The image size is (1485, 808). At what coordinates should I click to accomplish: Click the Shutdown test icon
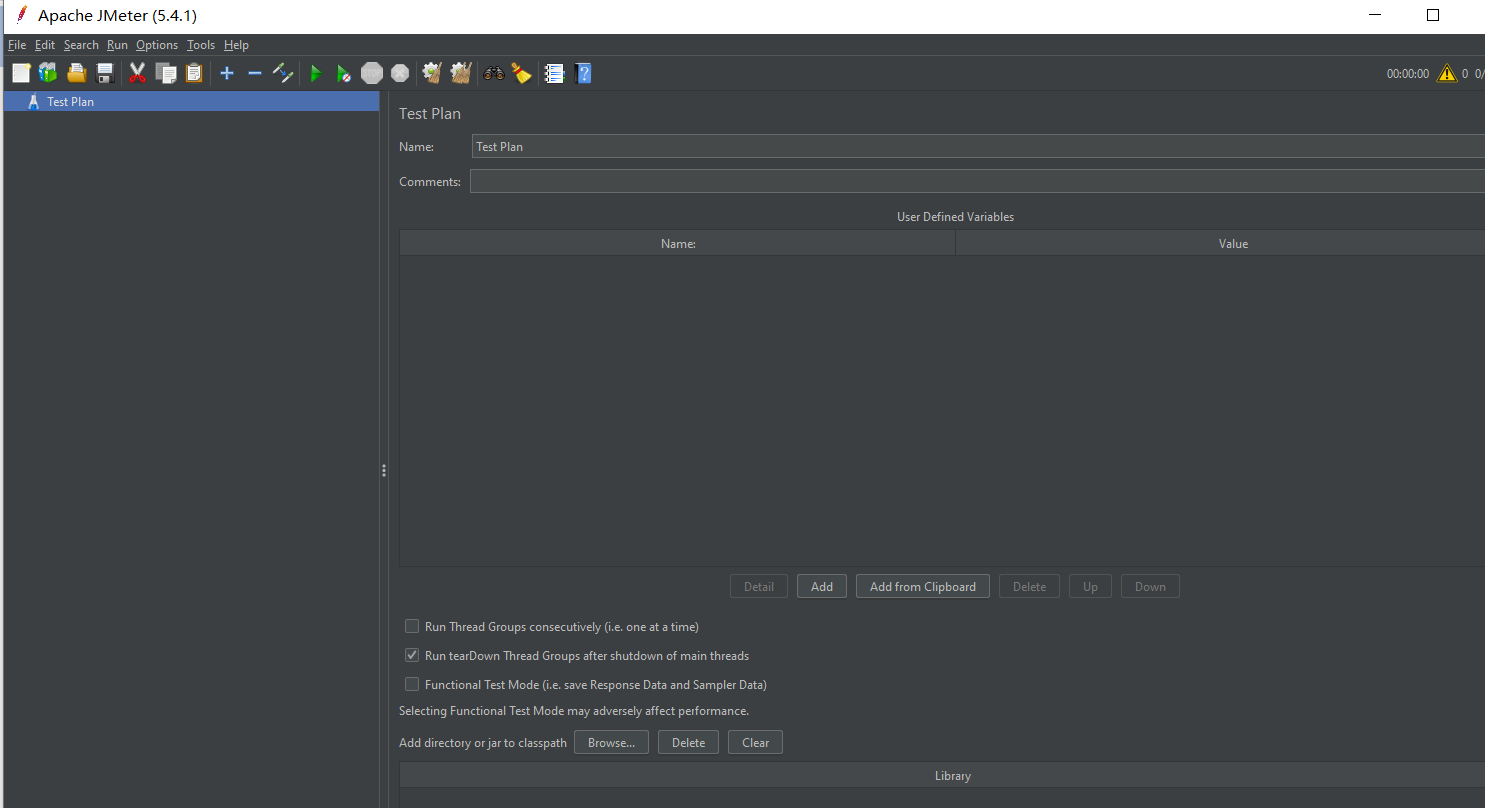click(400, 73)
